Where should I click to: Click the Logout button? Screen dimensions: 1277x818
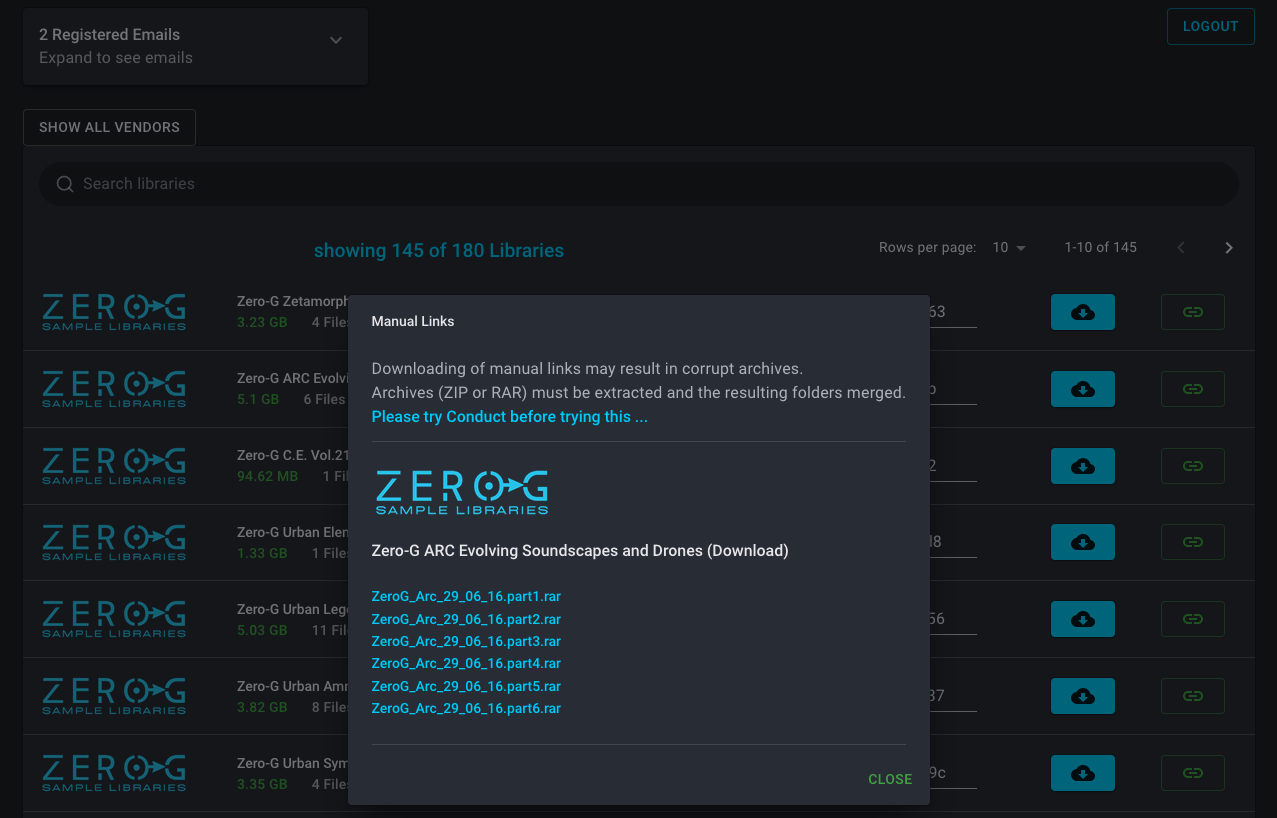coord(1210,27)
